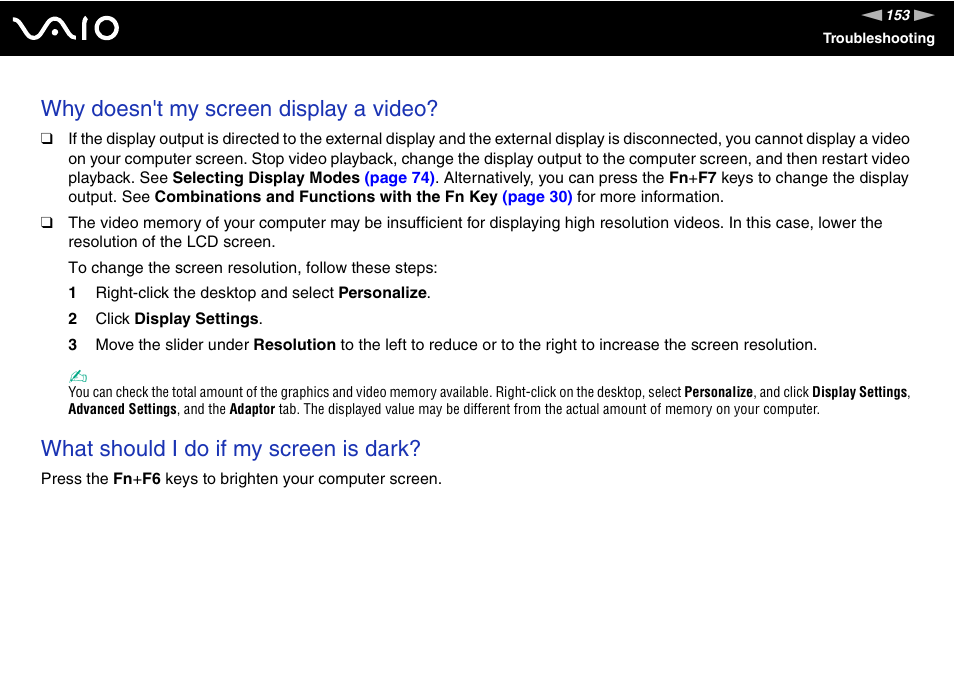Viewport: 954px width, 674px height.
Task: Click the bold "Fn+F7" key text
Action: click(x=692, y=178)
